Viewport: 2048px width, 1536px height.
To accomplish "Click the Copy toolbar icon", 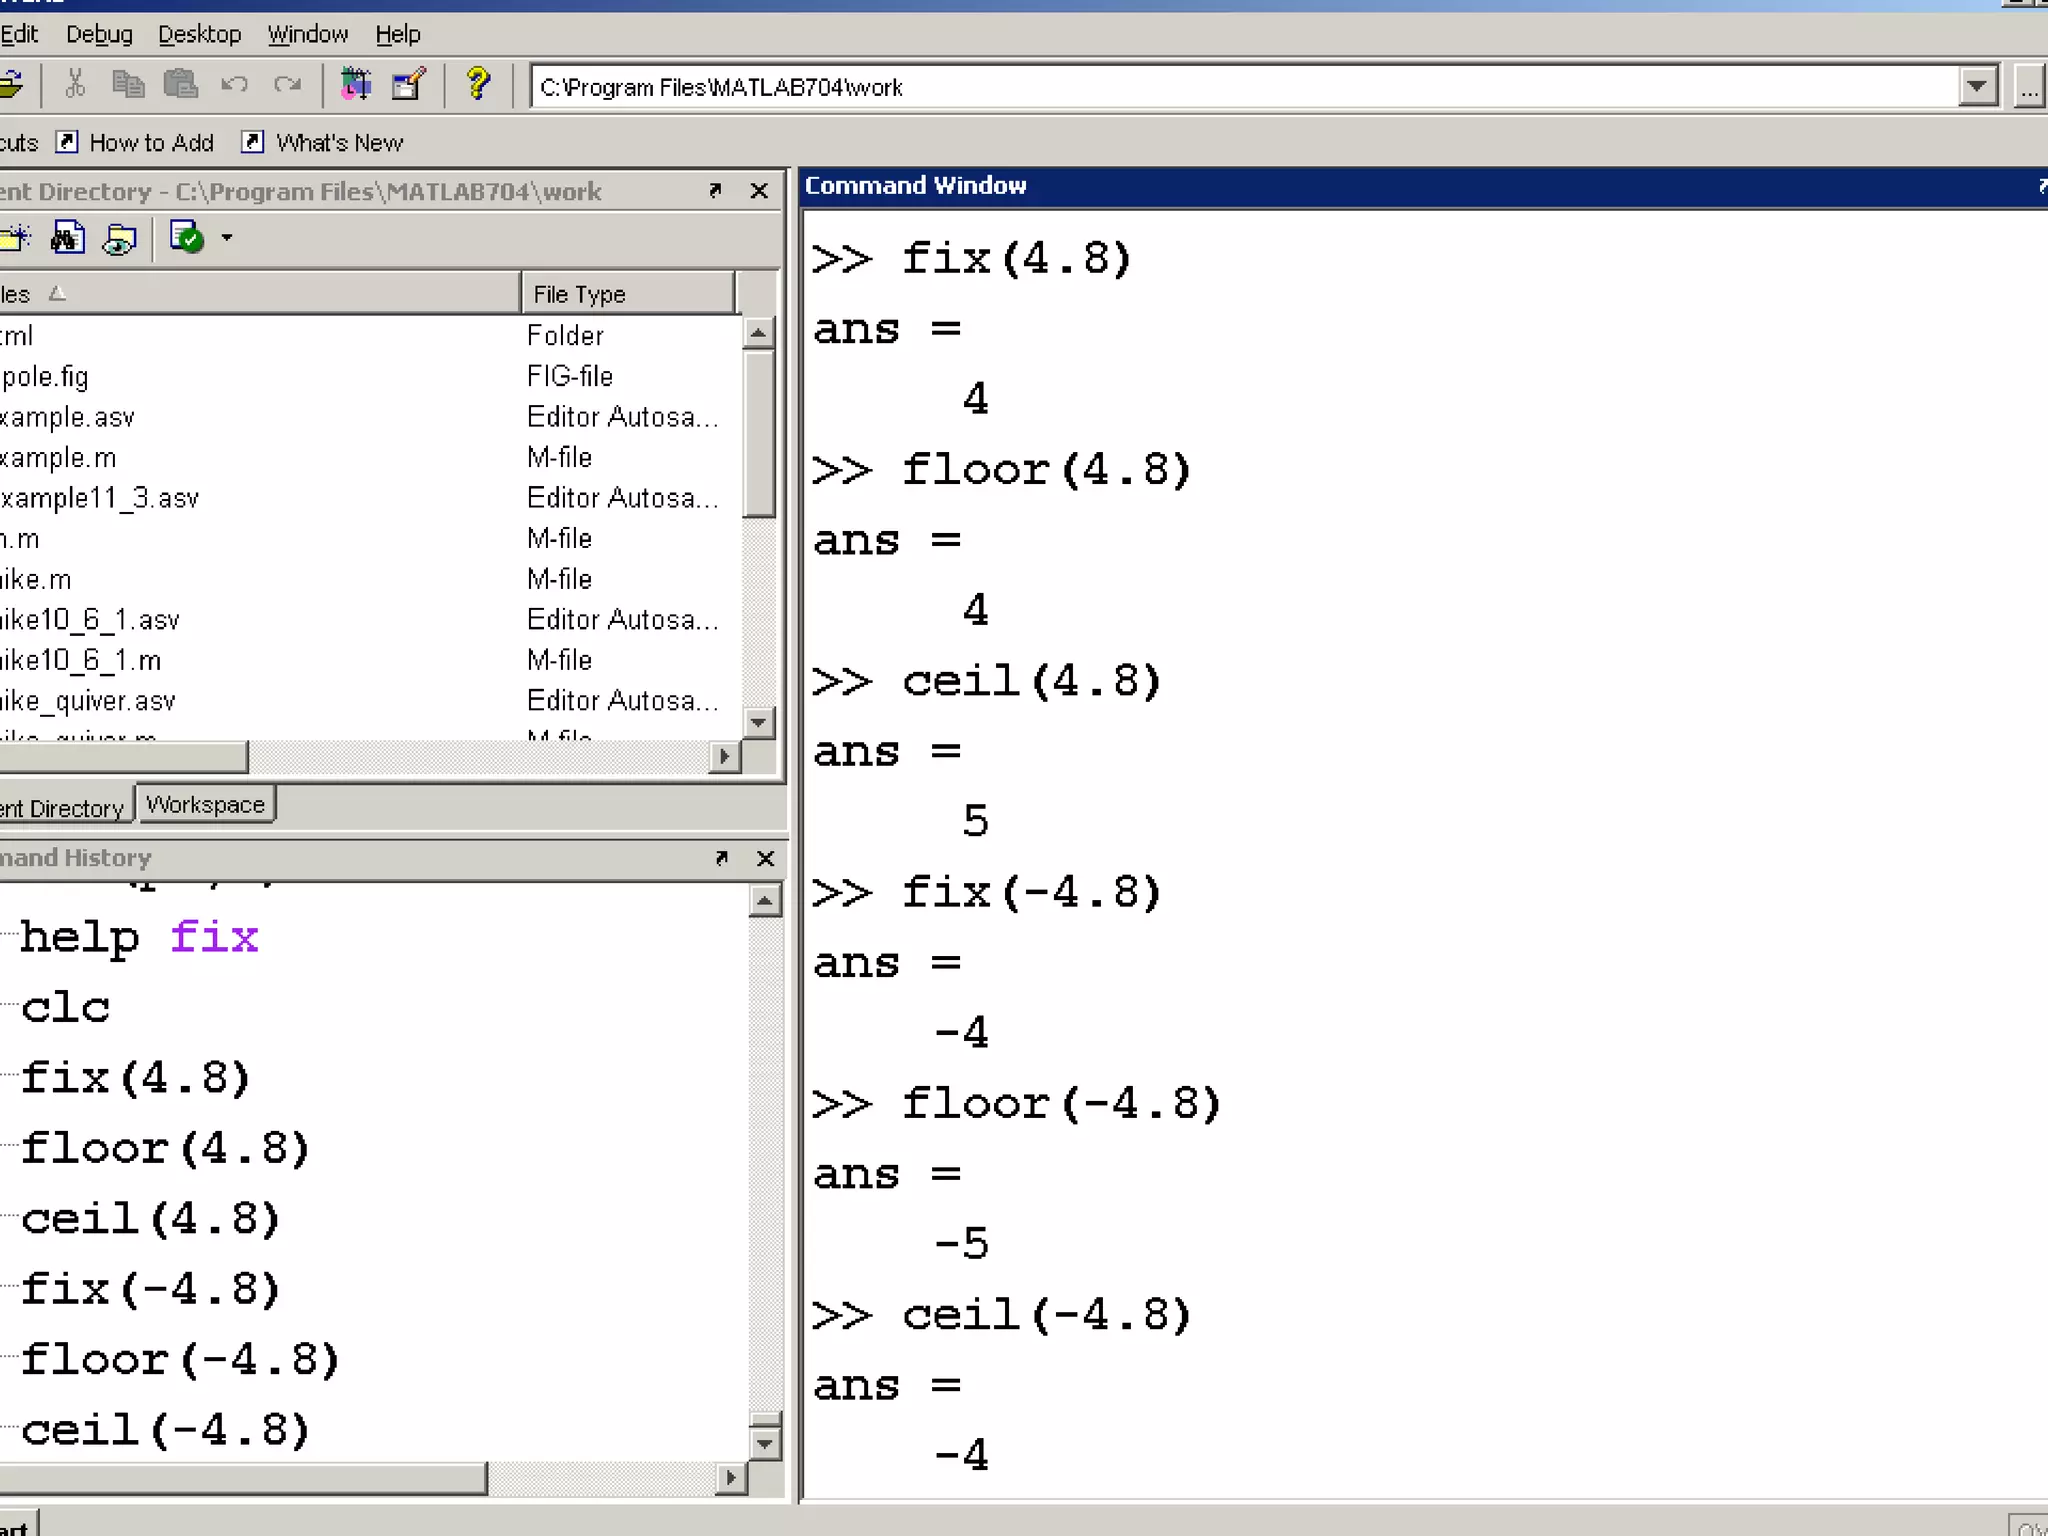I will click(x=127, y=85).
